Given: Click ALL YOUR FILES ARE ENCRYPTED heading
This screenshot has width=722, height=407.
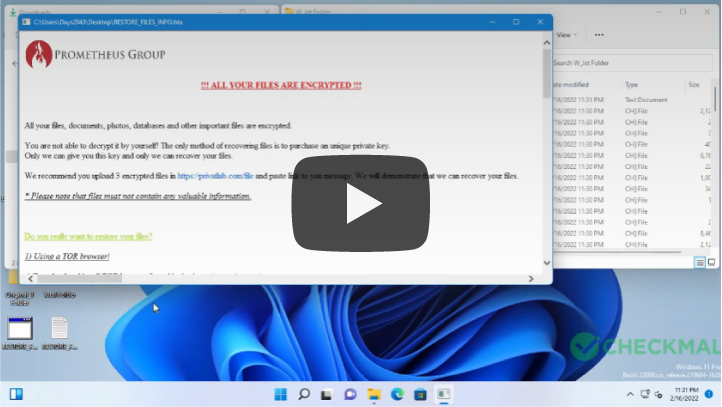Looking at the screenshot, I should [281, 85].
